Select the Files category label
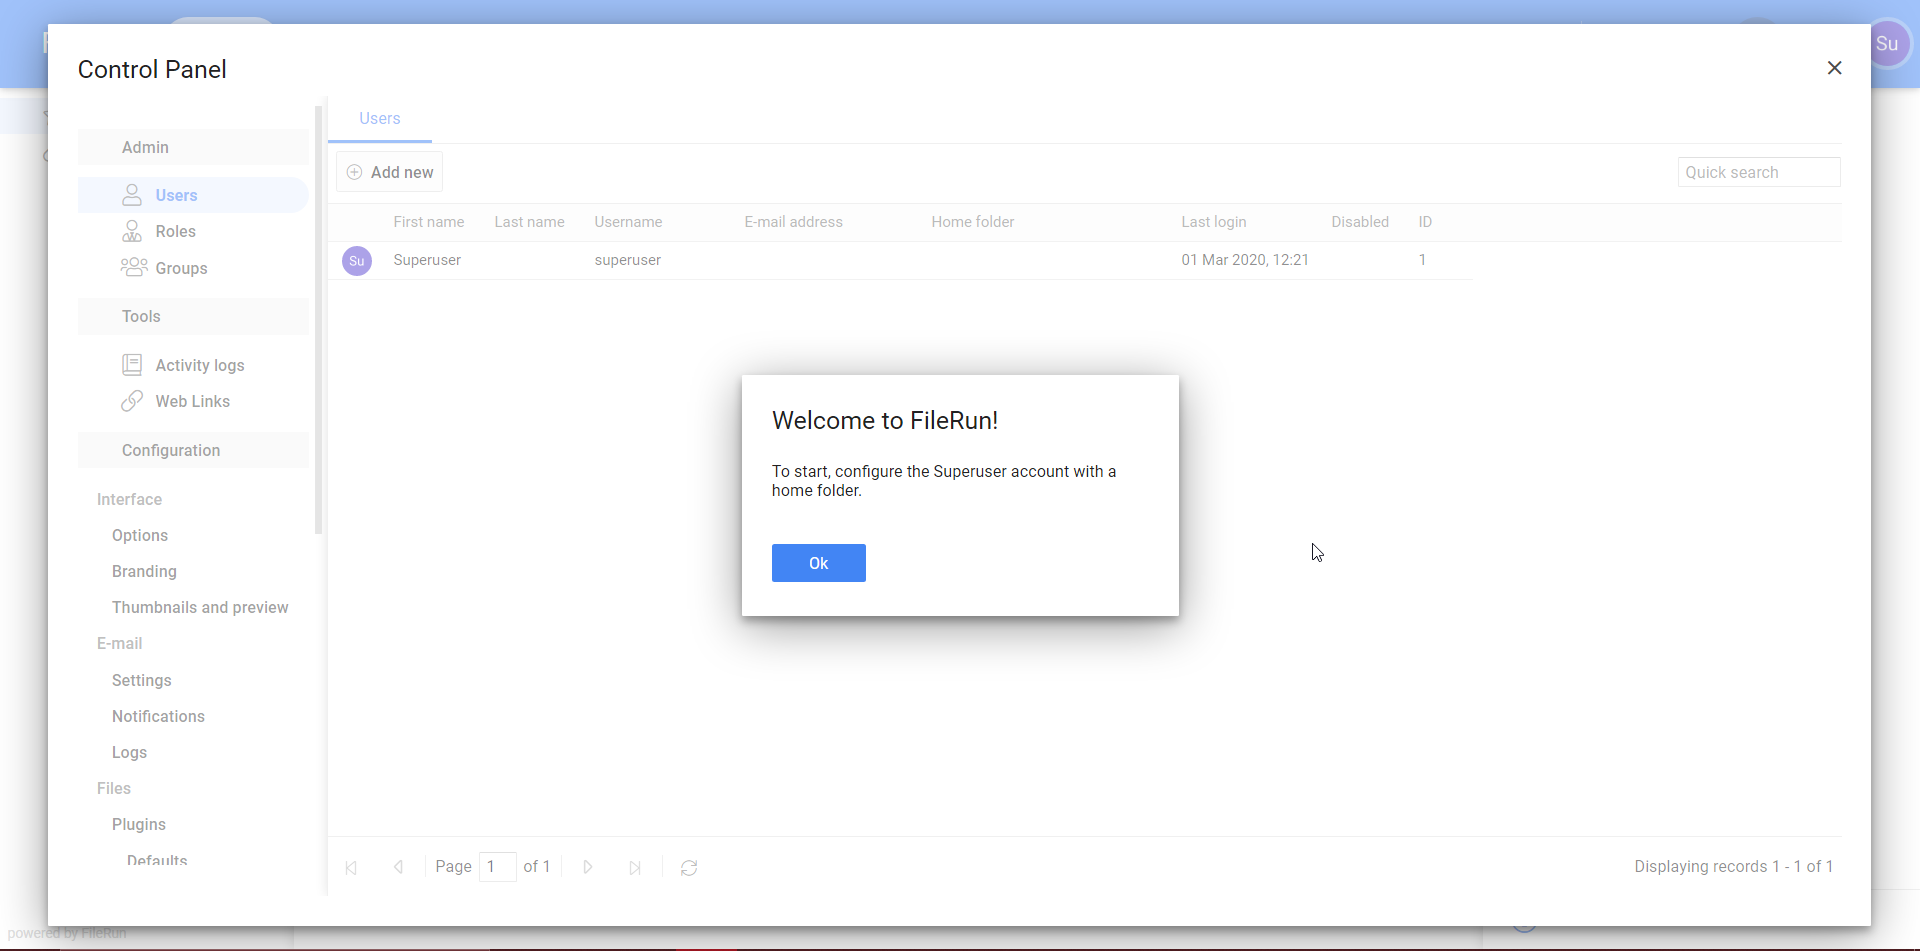 click(114, 788)
